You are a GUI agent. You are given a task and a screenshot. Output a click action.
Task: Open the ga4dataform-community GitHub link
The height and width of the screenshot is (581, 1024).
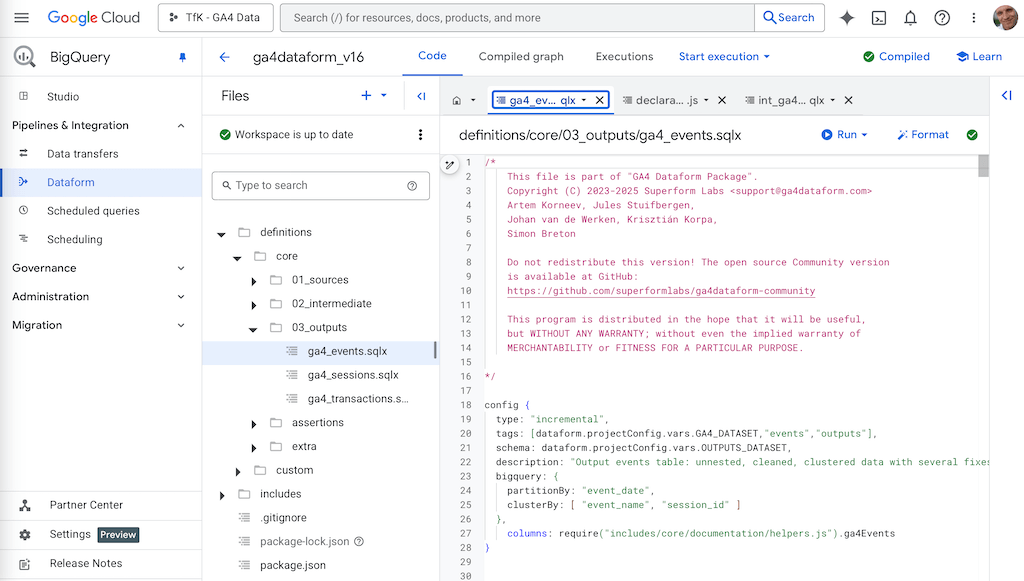click(661, 291)
